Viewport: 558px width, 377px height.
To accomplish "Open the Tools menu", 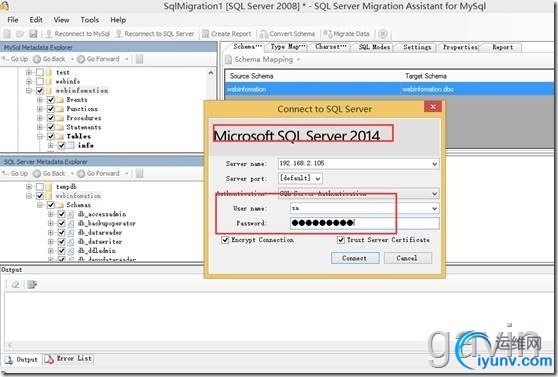I will [x=90, y=20].
